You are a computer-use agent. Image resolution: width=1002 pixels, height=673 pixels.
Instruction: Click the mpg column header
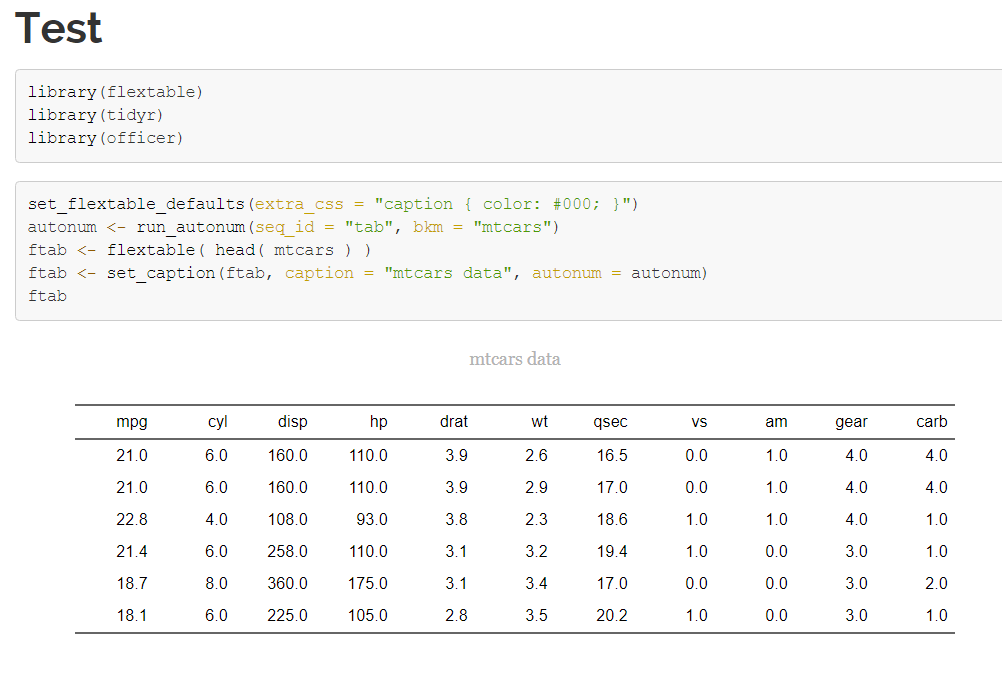[x=132, y=421]
